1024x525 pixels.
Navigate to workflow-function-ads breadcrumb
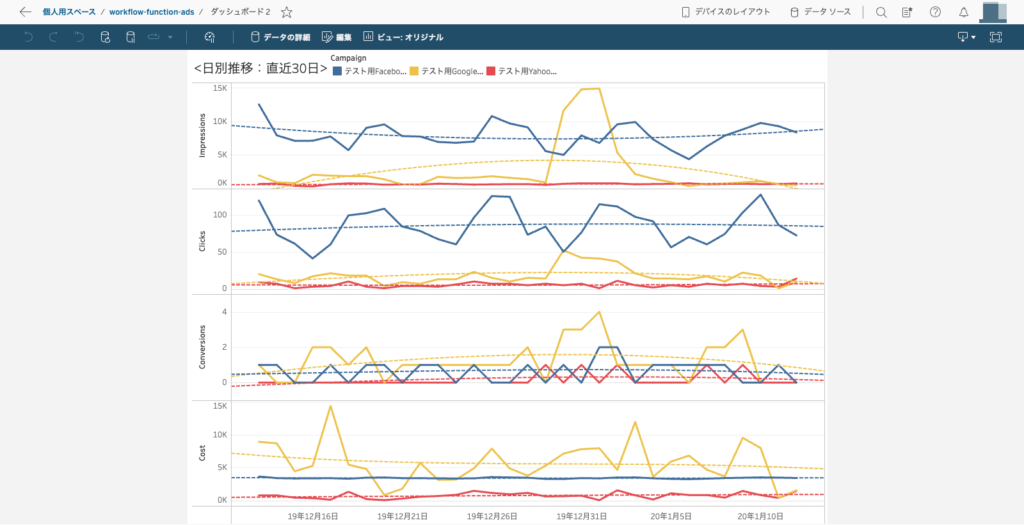[x=151, y=12]
